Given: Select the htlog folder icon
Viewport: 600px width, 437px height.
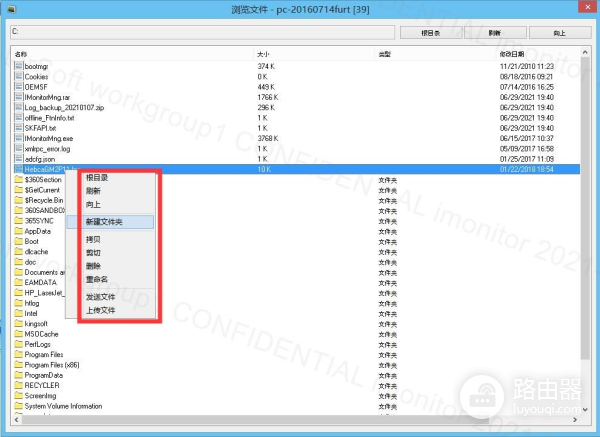Looking at the screenshot, I should pyautogui.click(x=18, y=303).
